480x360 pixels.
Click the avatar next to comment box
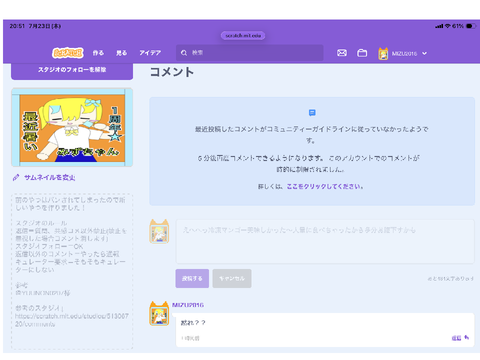(159, 231)
